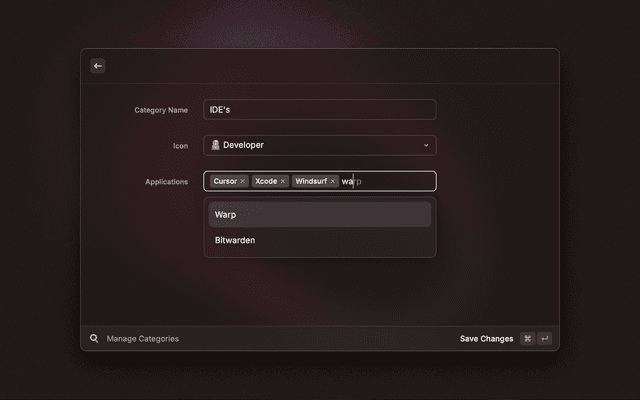Click the Applications field label

pyautogui.click(x=166, y=182)
